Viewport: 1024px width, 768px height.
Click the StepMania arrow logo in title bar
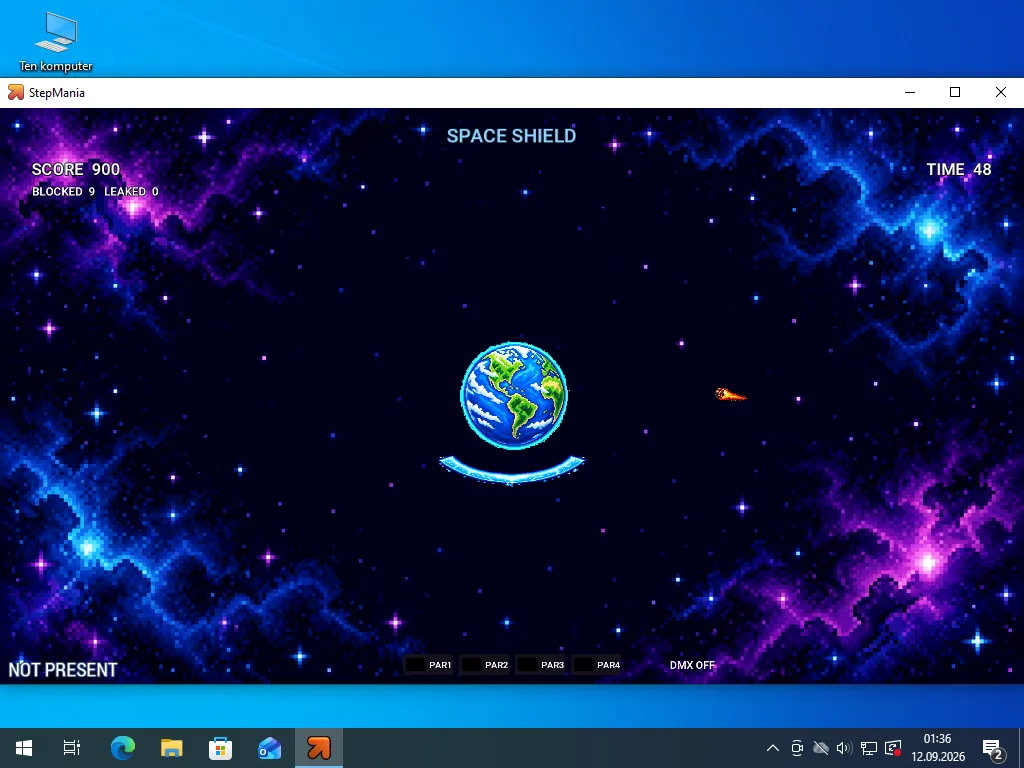16,92
